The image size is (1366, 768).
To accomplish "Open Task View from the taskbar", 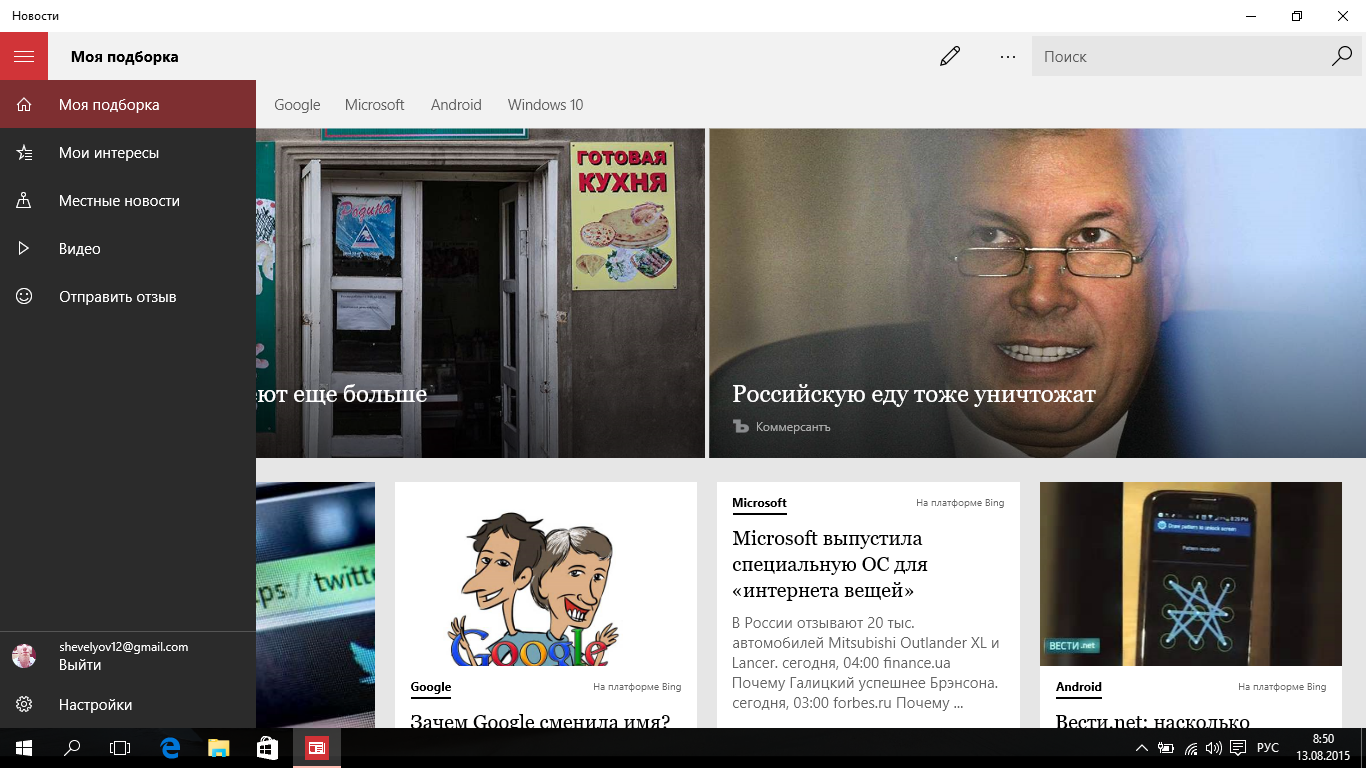I will [x=120, y=748].
